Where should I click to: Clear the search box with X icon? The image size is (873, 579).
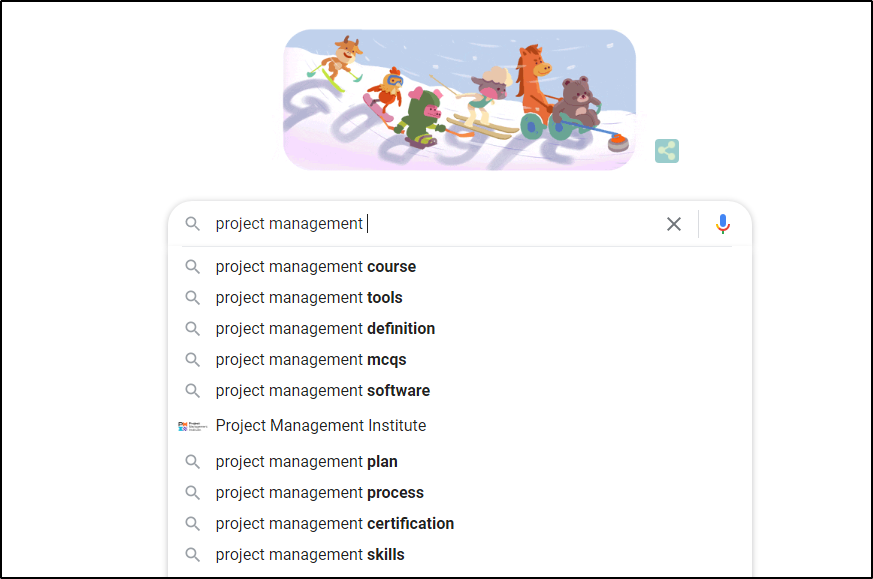pyautogui.click(x=674, y=224)
